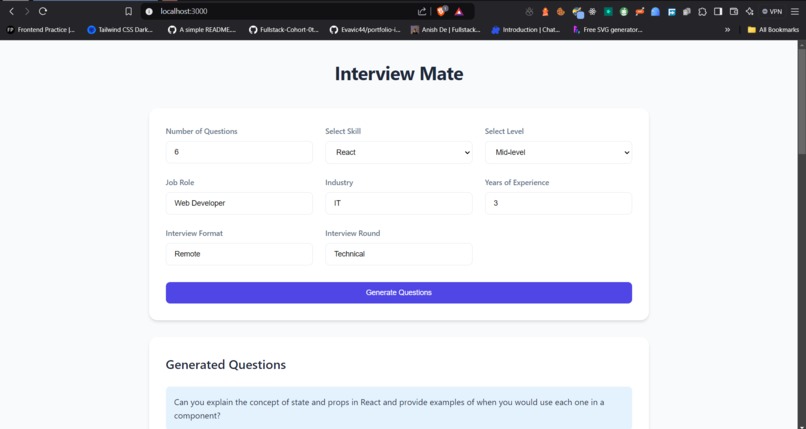Open the Tailwind CSS Dark bookmark
The width and height of the screenshot is (806, 429).
coord(120,30)
